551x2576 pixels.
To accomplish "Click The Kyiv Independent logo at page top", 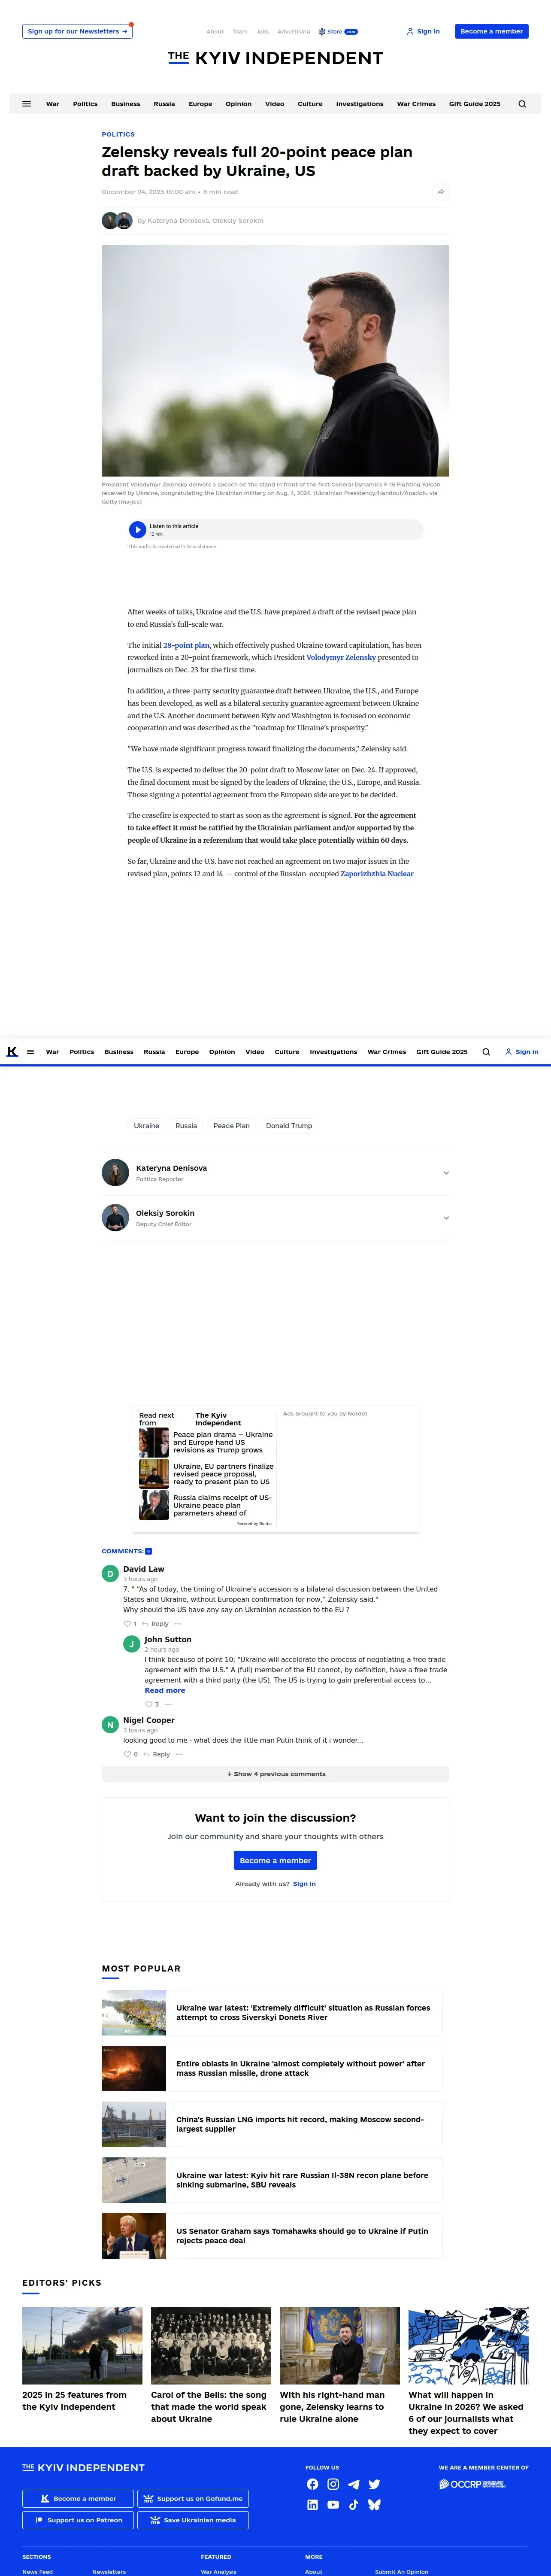I will [x=275, y=58].
